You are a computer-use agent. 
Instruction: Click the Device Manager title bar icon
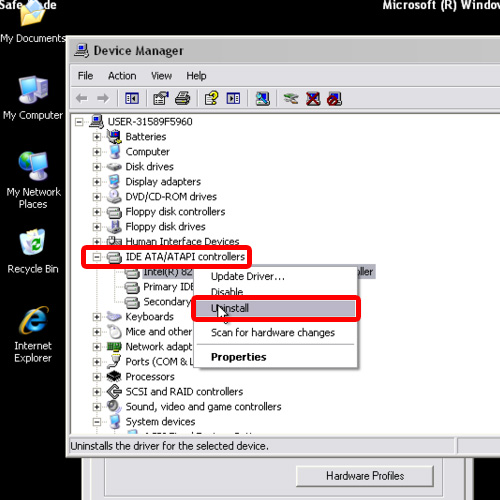[x=81, y=51]
